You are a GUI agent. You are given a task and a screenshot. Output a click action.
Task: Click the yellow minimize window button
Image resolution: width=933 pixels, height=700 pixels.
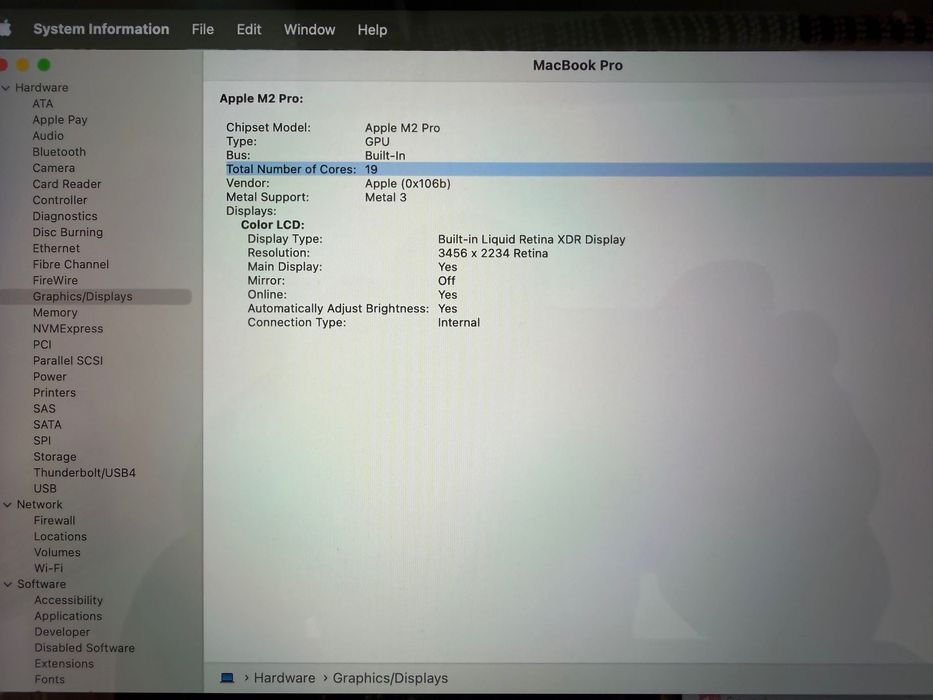(x=23, y=64)
